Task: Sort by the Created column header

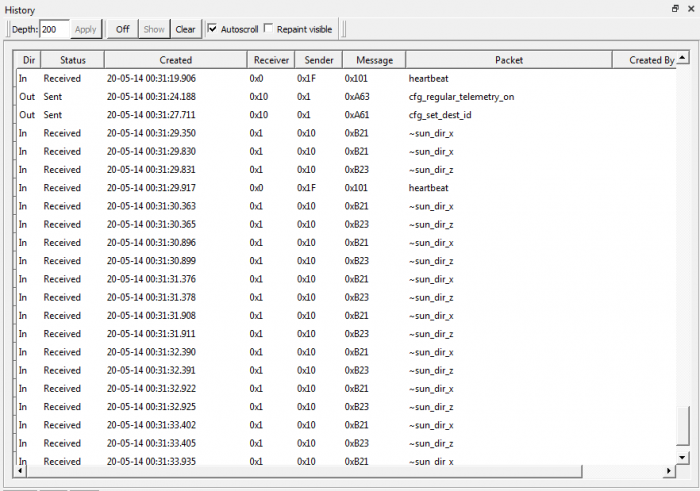Action: click(x=175, y=60)
